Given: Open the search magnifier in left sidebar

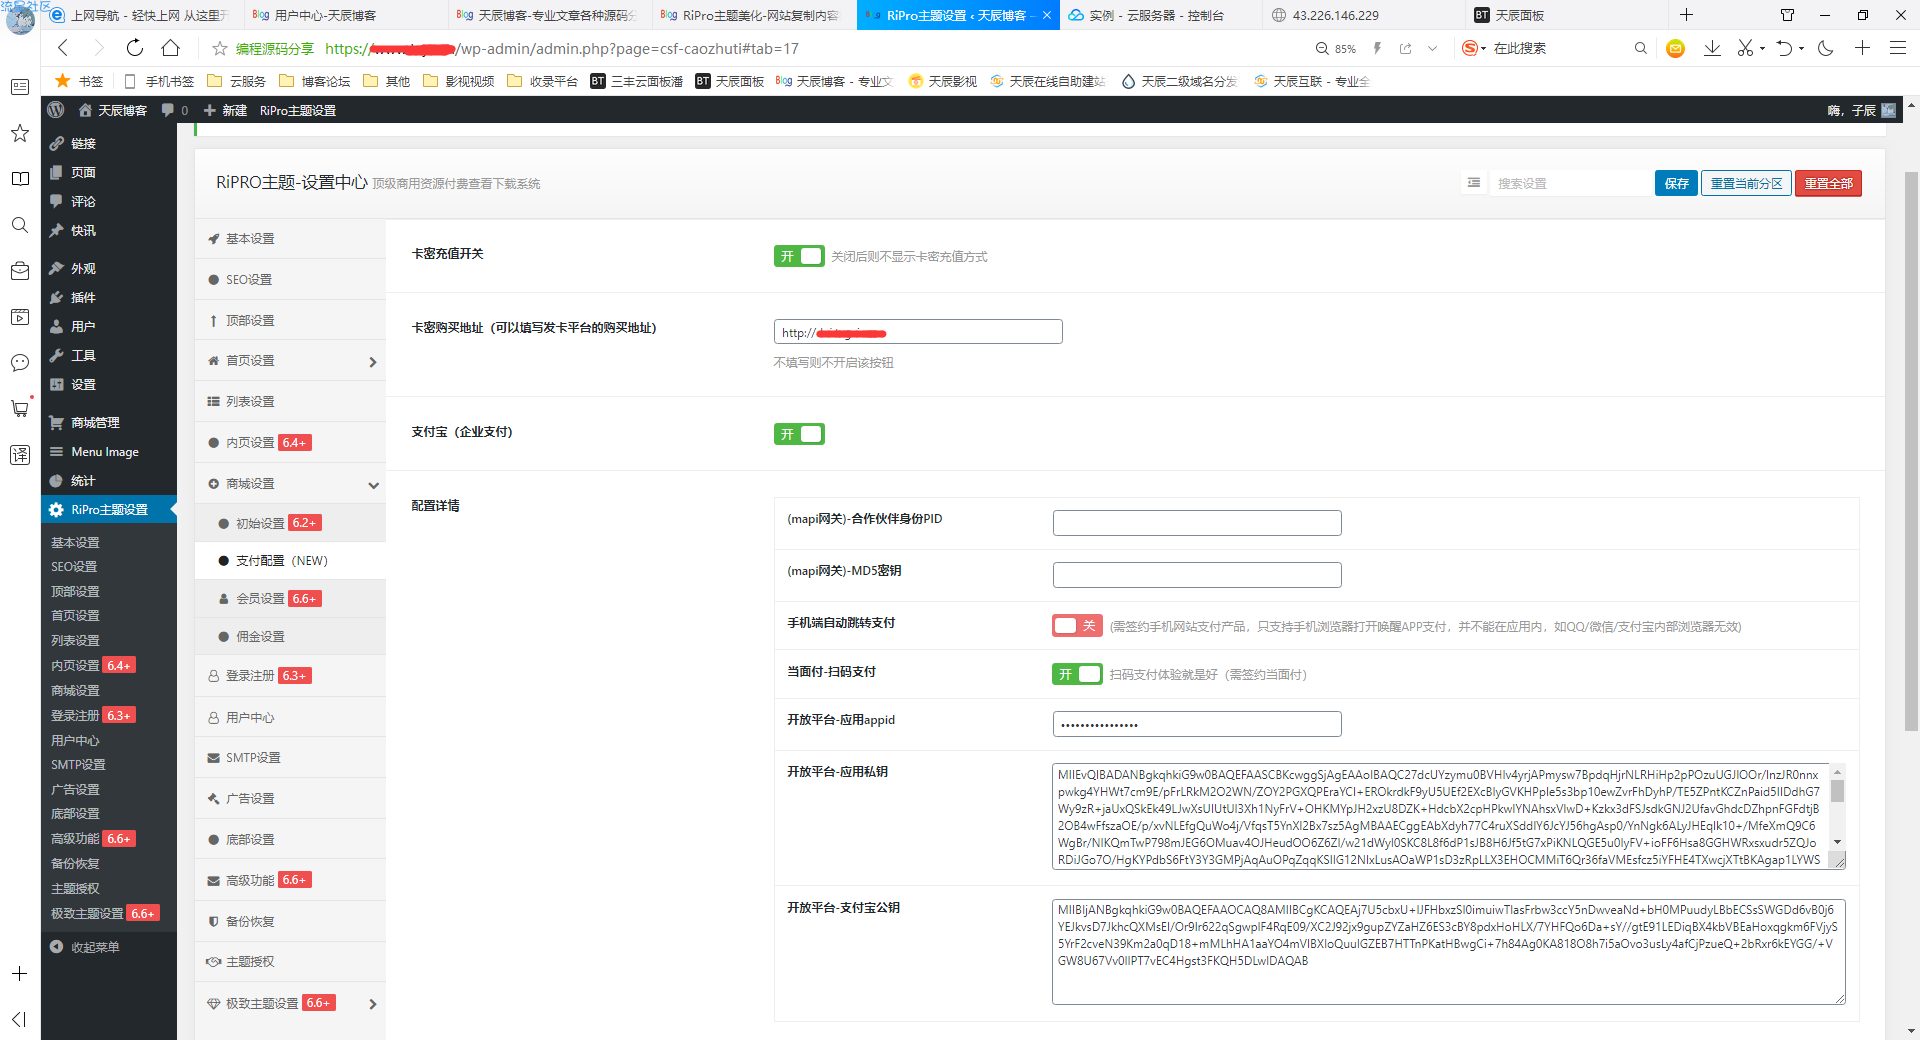Looking at the screenshot, I should point(20,225).
